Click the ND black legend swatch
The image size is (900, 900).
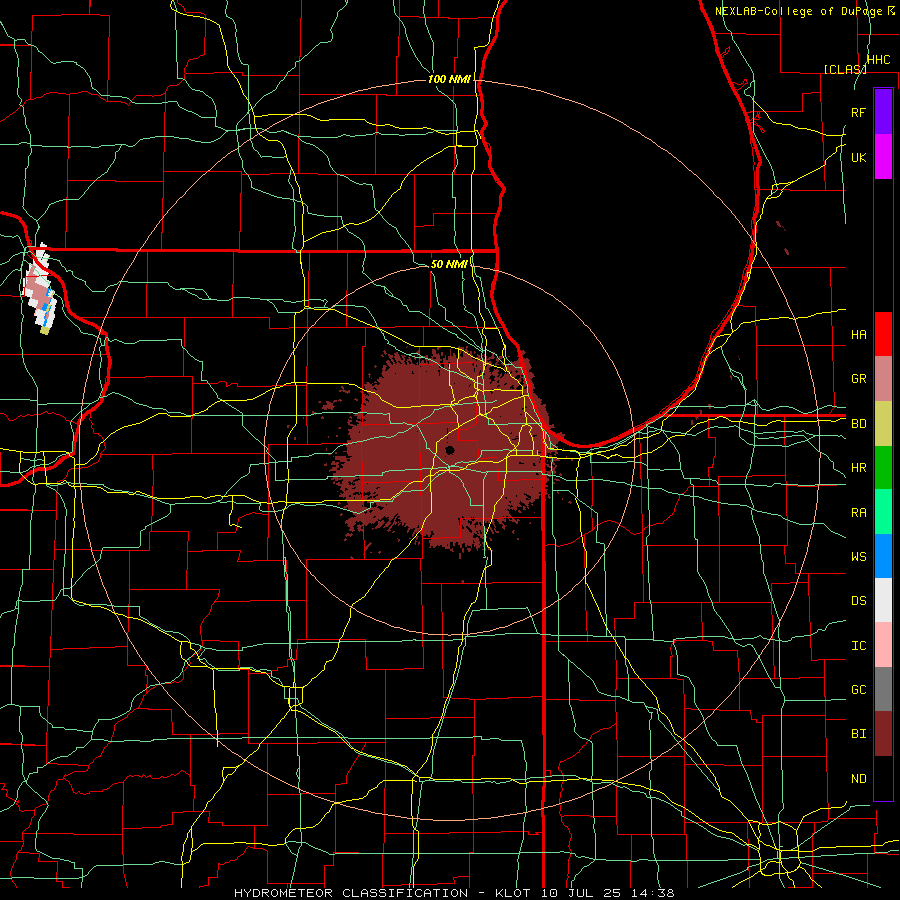[x=883, y=778]
